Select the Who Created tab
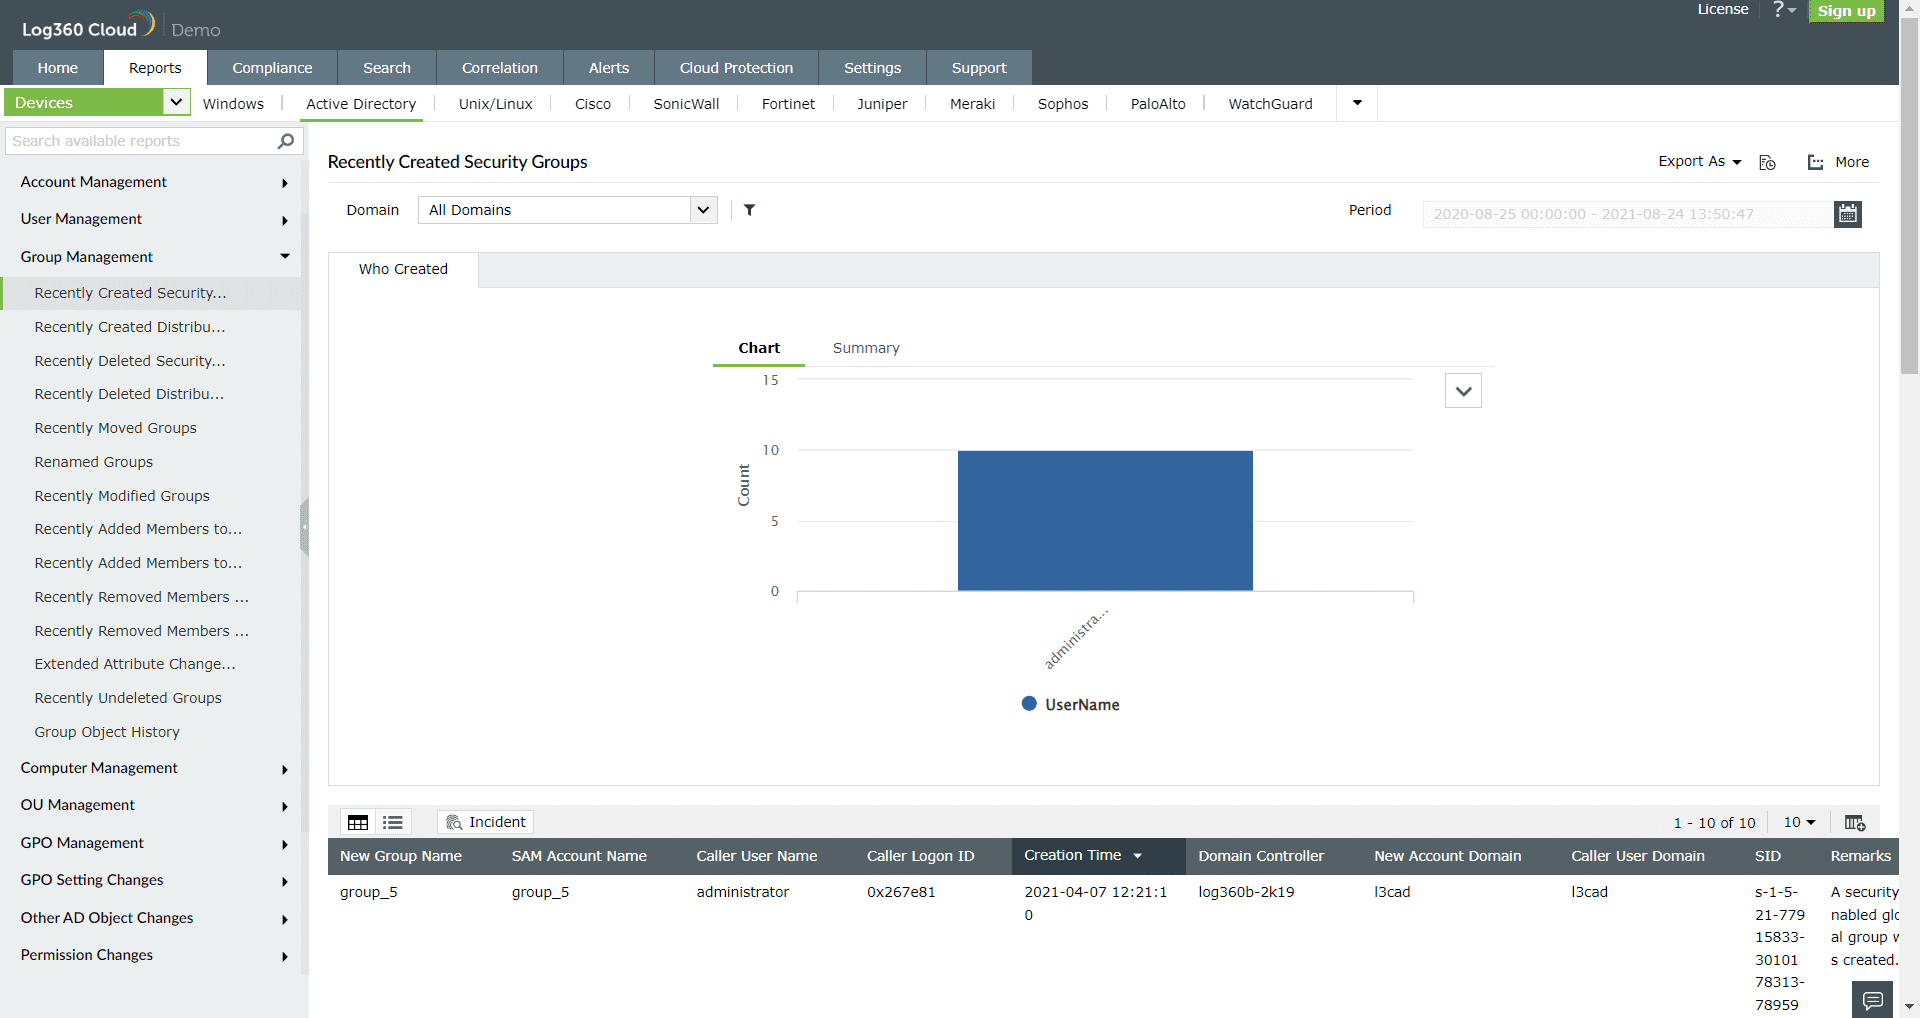This screenshot has width=1920, height=1018. coord(403,269)
